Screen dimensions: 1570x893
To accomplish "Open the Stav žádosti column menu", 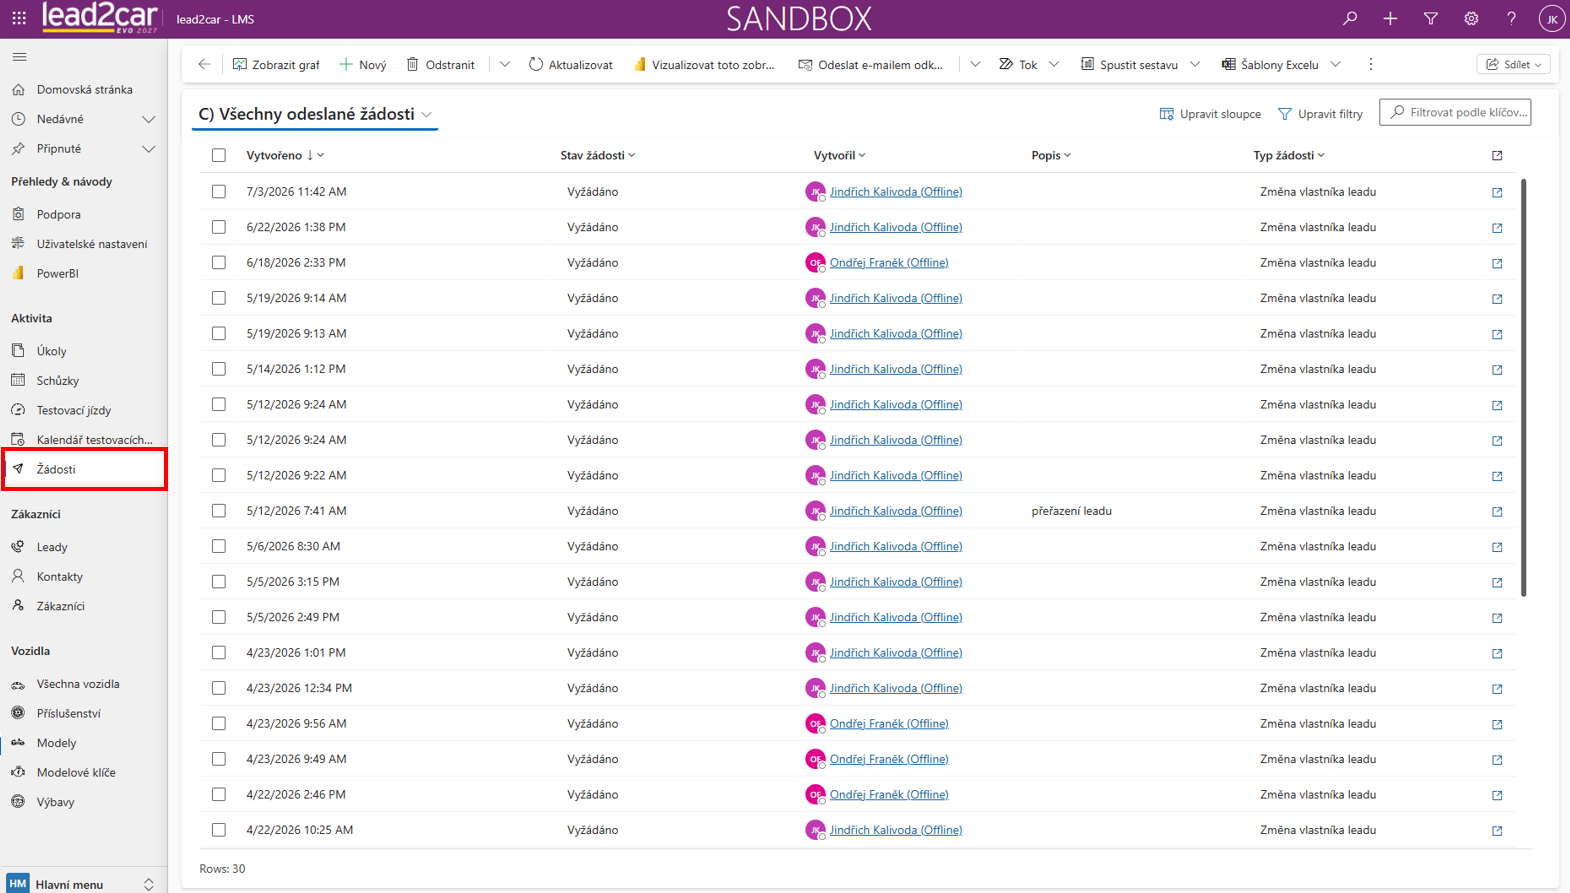I will tap(597, 155).
